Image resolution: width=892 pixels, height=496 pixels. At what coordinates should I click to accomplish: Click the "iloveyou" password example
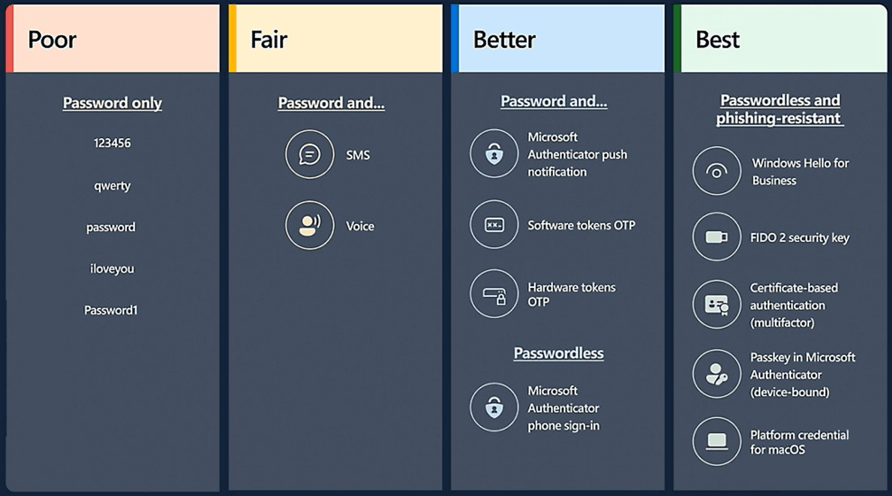[x=111, y=268]
